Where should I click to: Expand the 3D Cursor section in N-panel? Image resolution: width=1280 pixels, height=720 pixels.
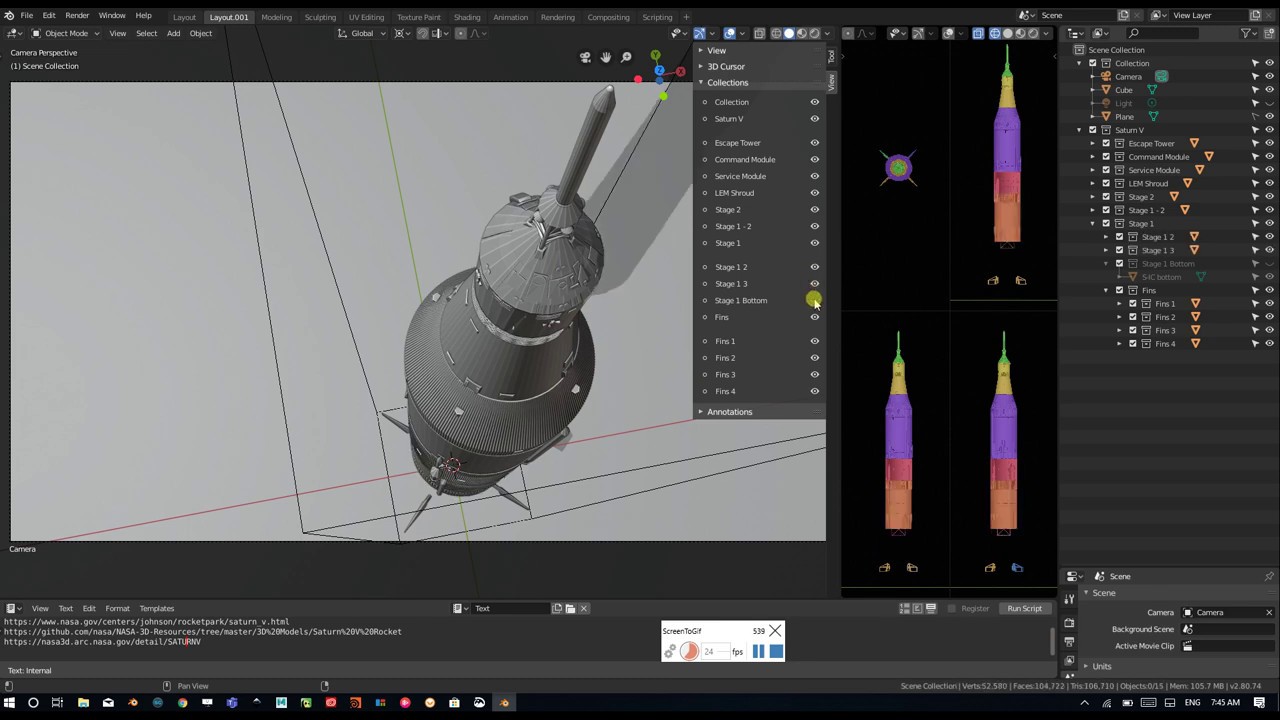724,66
